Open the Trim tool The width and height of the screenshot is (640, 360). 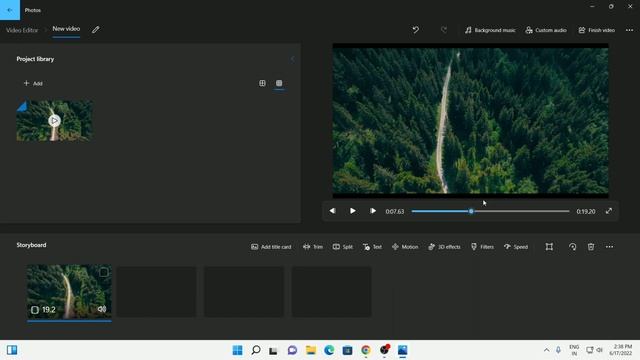tap(313, 247)
